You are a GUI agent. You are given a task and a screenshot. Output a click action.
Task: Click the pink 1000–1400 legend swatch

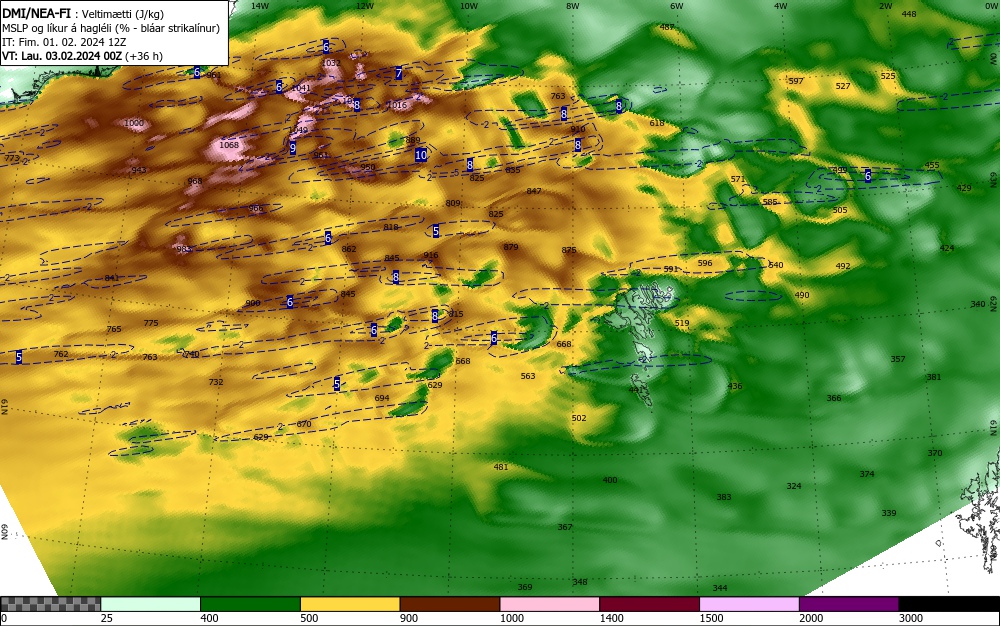coord(550,604)
